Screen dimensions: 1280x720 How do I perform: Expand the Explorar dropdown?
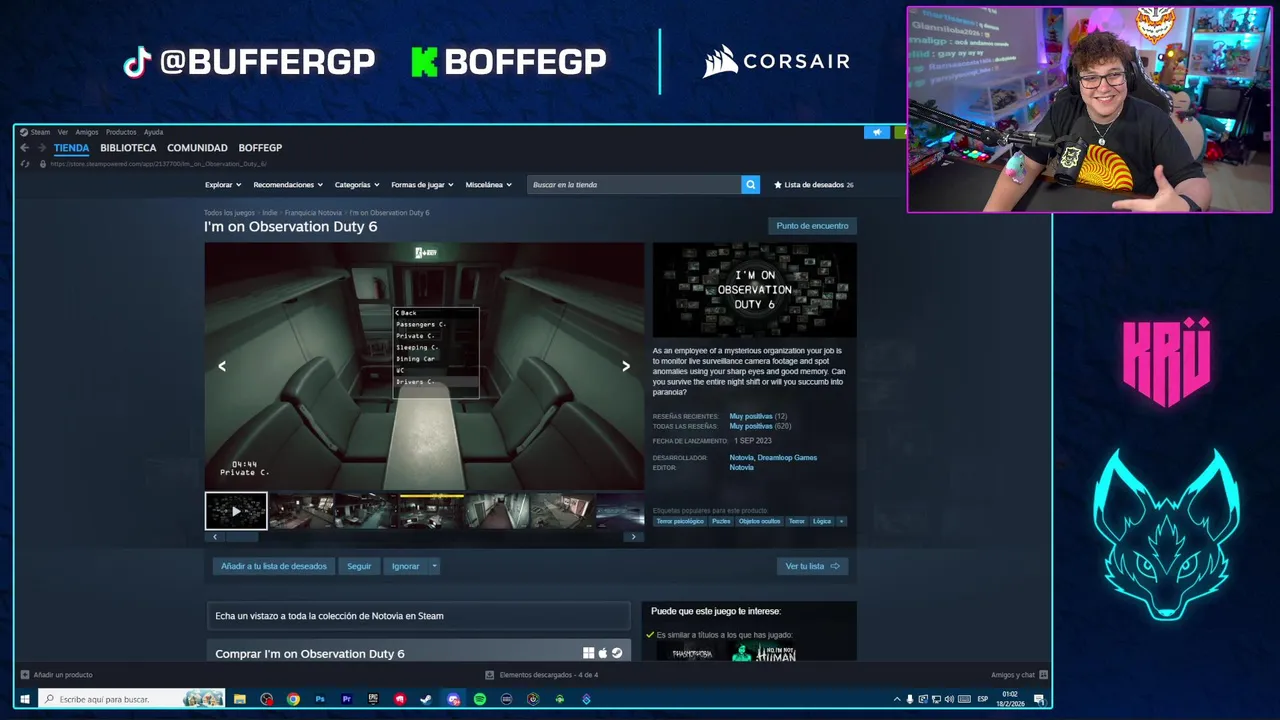tap(223, 185)
